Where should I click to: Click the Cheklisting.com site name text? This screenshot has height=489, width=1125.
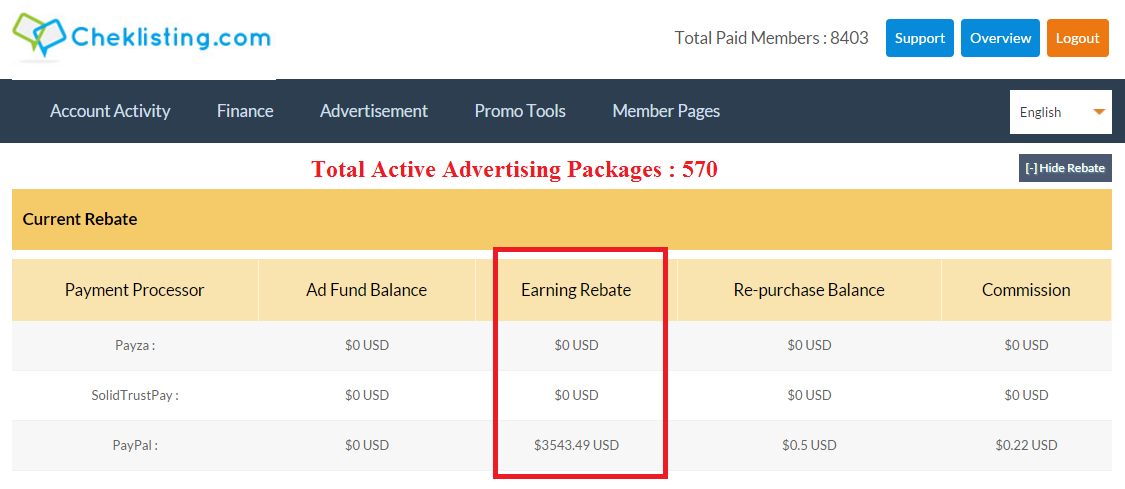pyautogui.click(x=170, y=38)
